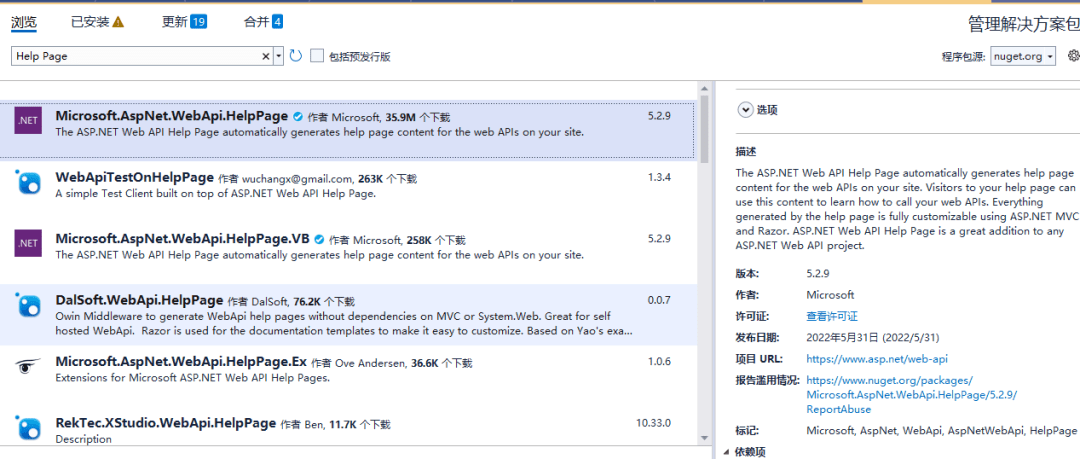
Task: Collapse the 依赖项 section triangle
Action: [728, 453]
